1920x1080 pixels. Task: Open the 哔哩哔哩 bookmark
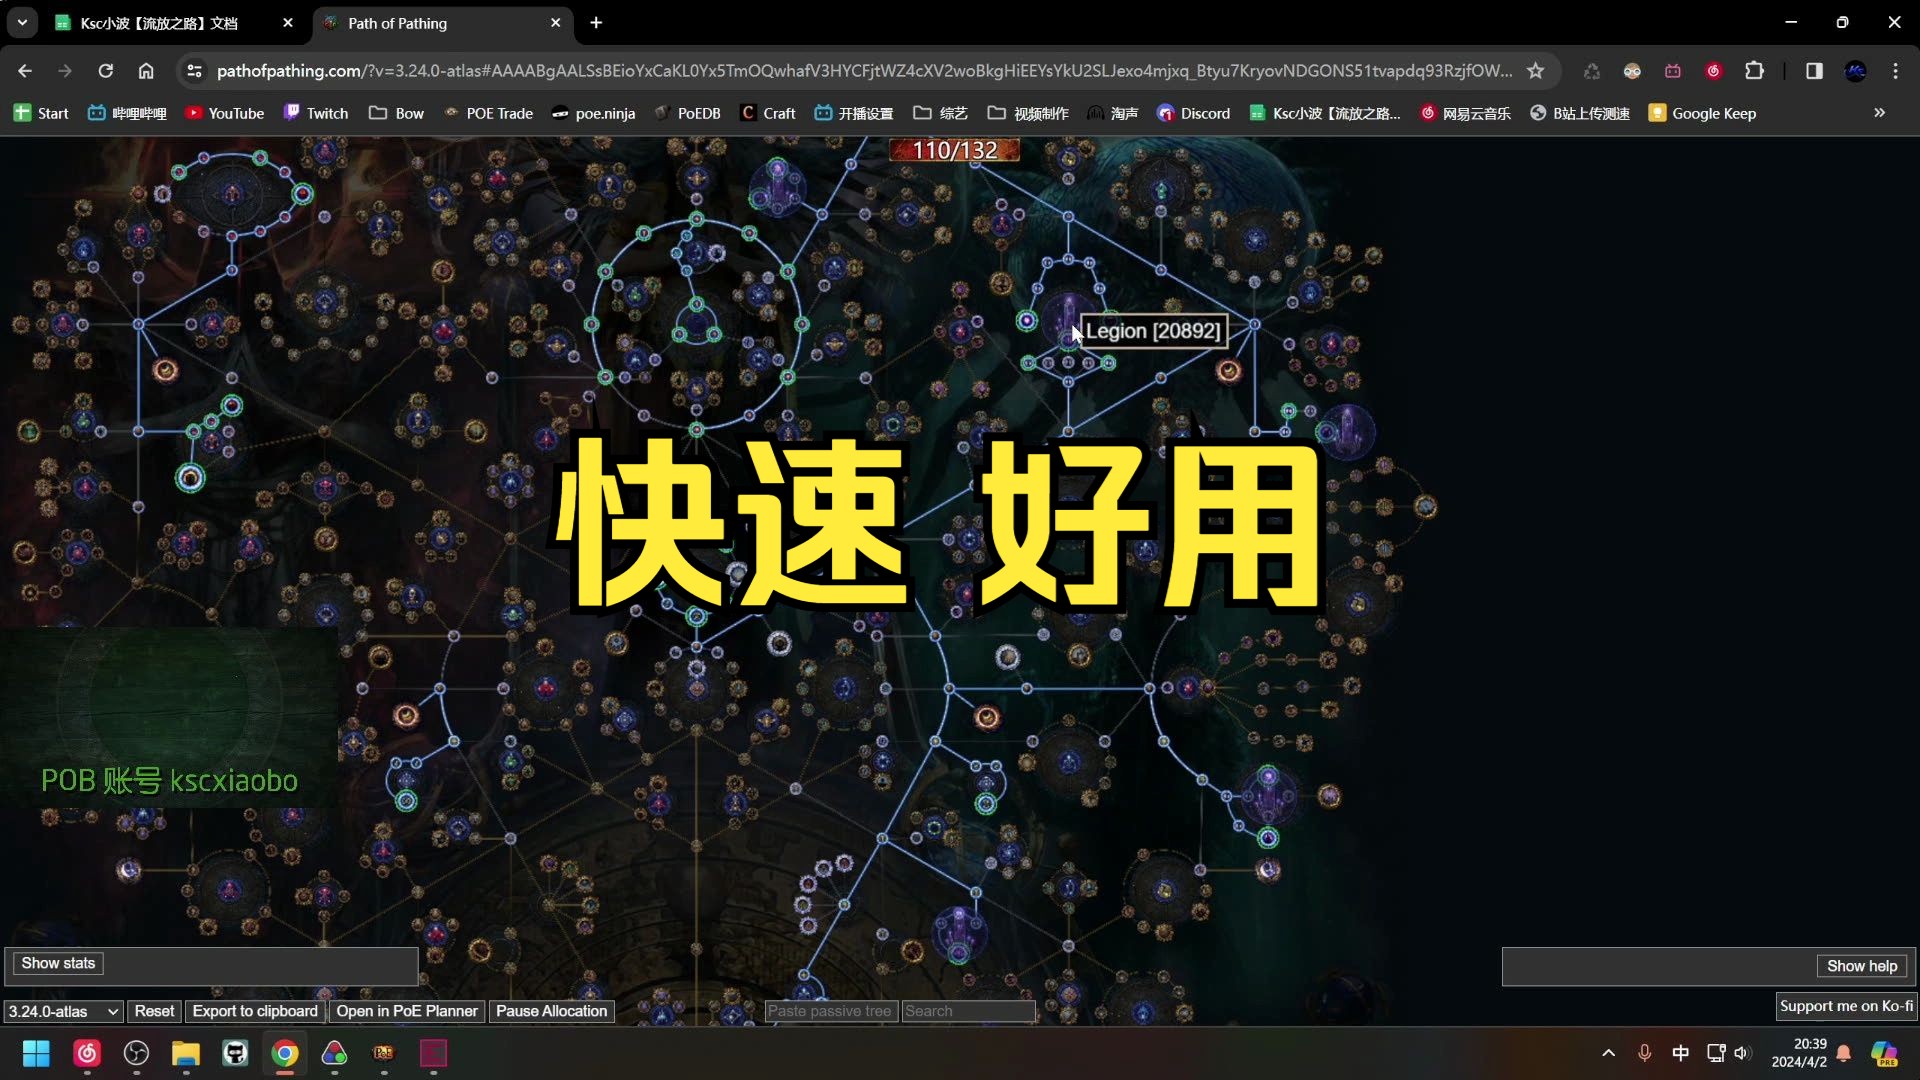coord(127,113)
